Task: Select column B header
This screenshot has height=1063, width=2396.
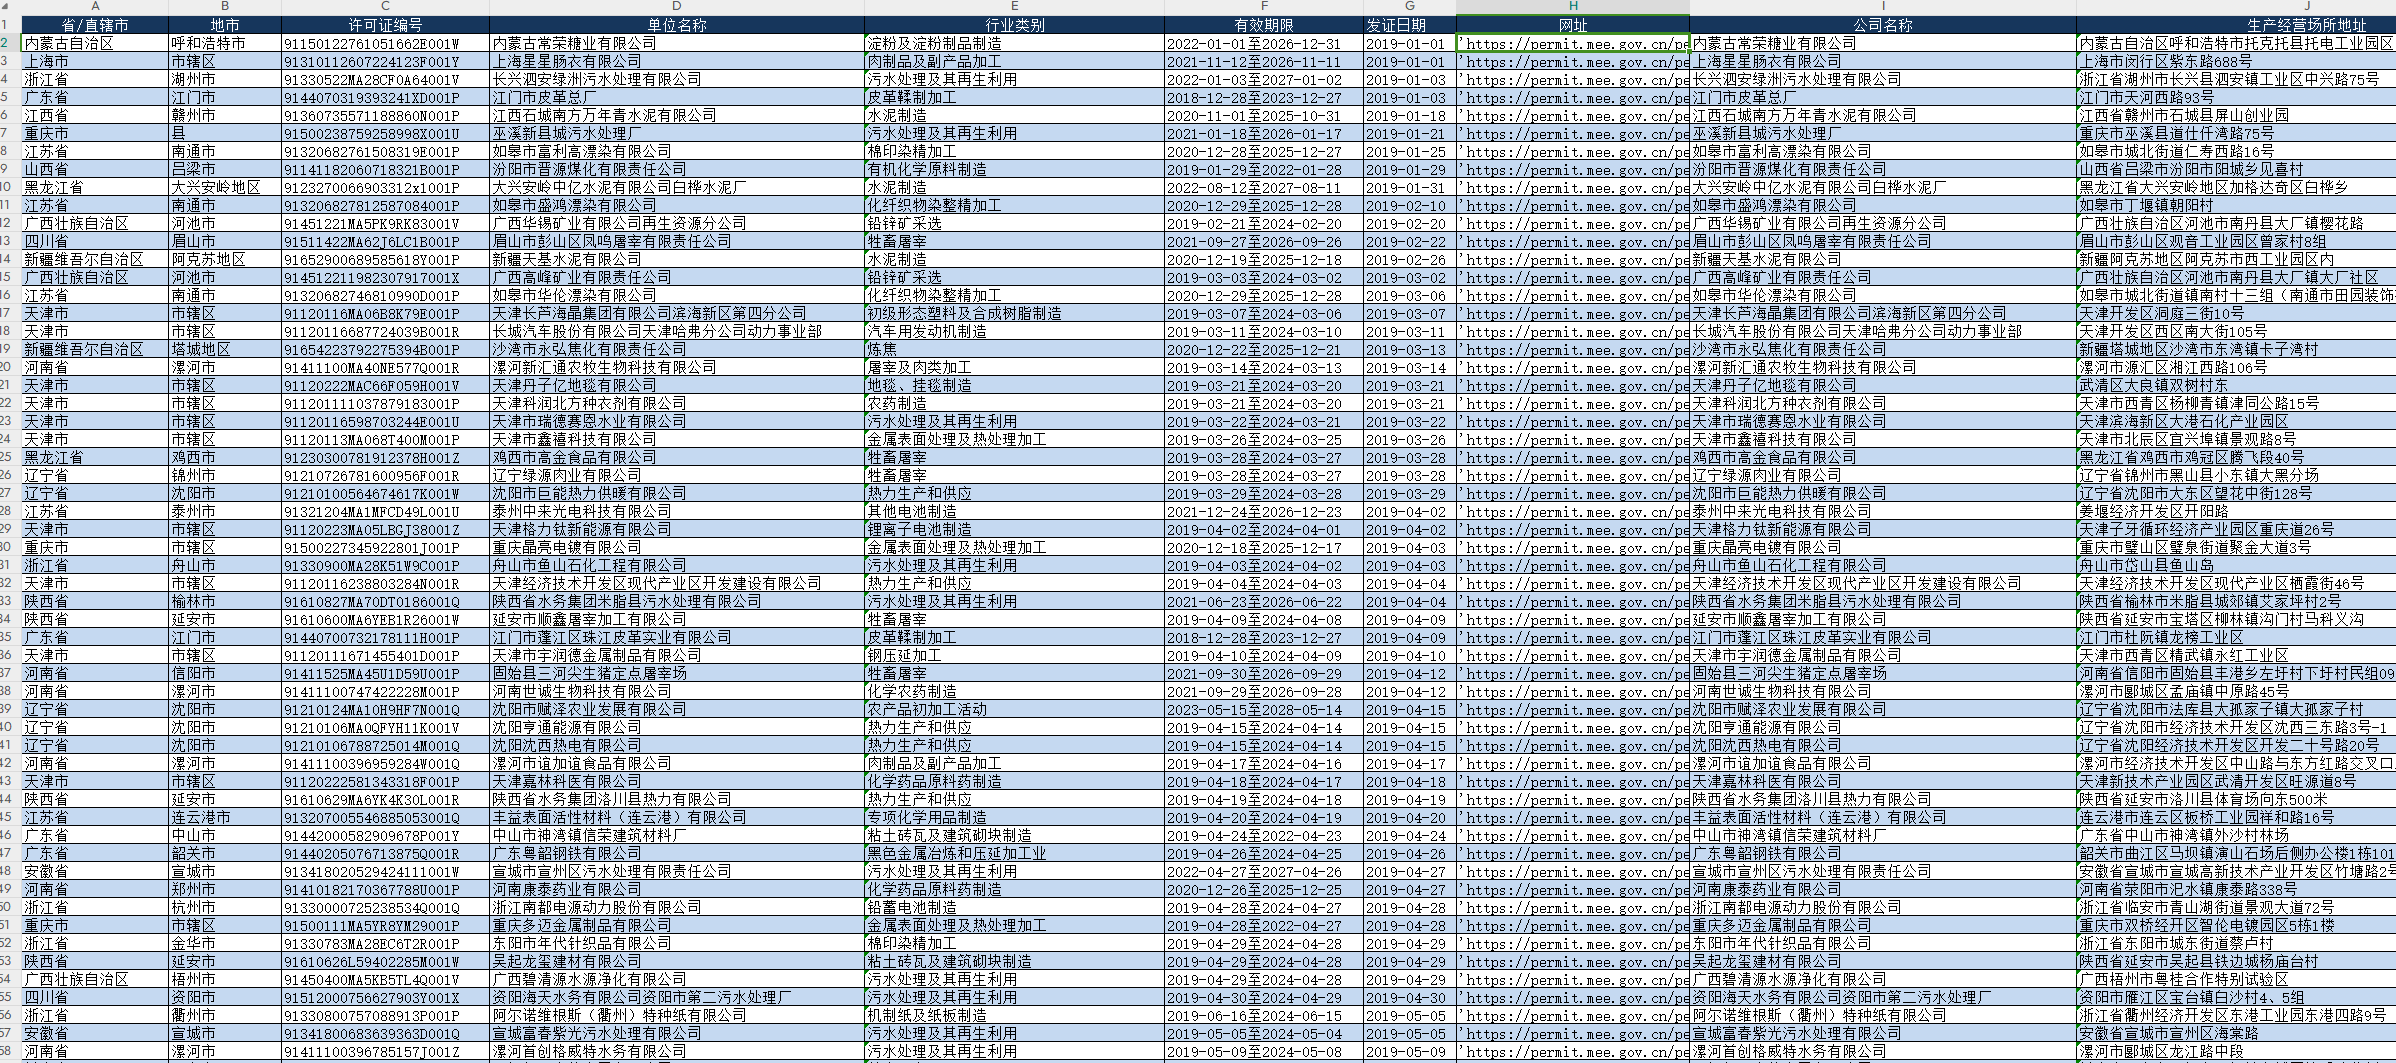Action: 225,7
